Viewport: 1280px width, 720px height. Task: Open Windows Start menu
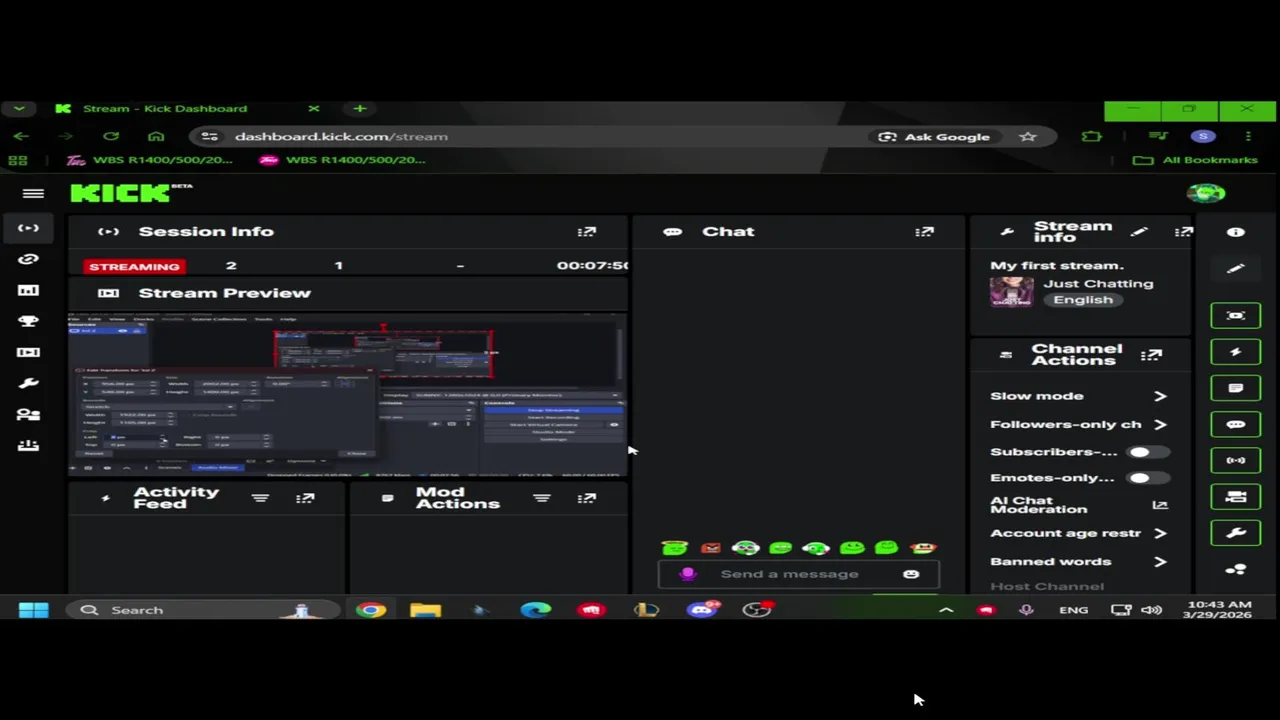point(33,610)
